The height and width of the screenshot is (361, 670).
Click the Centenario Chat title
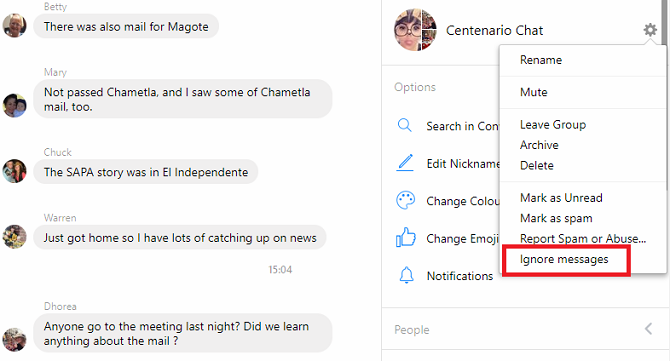pos(494,30)
